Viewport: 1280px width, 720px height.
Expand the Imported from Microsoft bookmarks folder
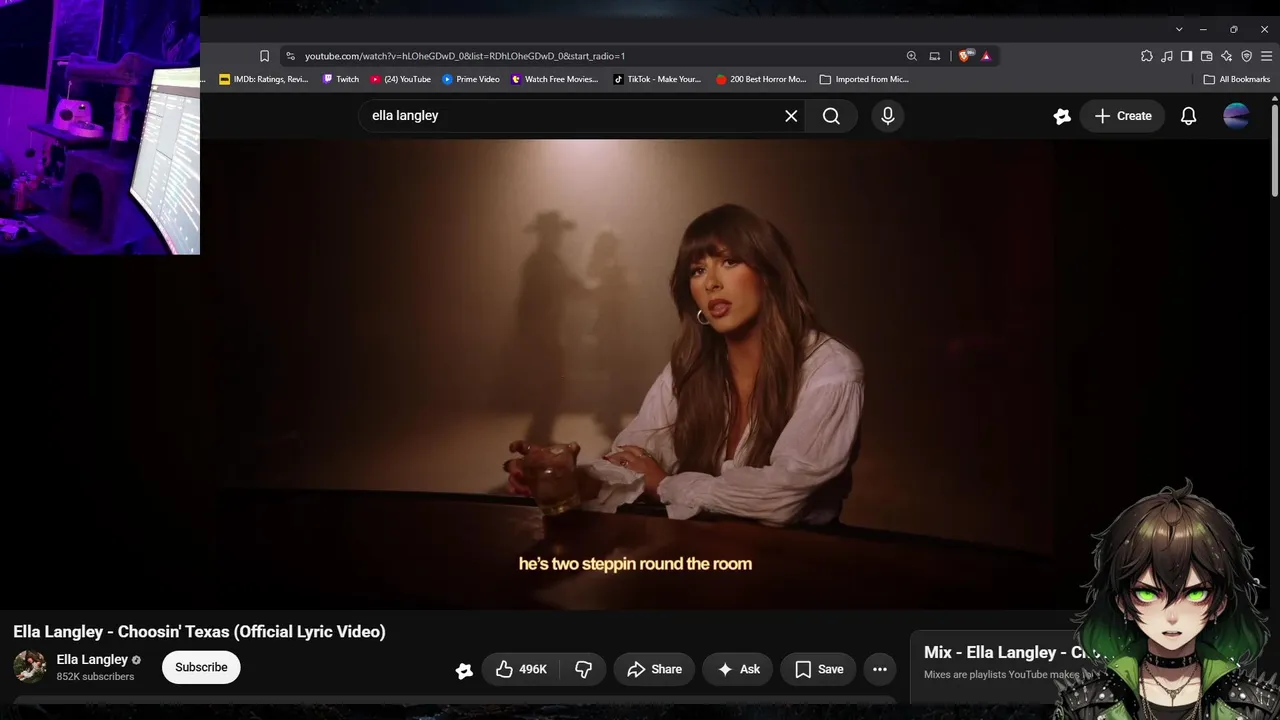pyautogui.click(x=864, y=79)
